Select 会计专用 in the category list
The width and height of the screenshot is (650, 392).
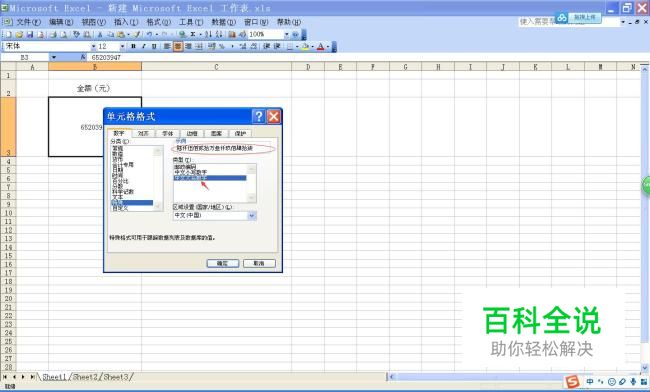point(123,165)
